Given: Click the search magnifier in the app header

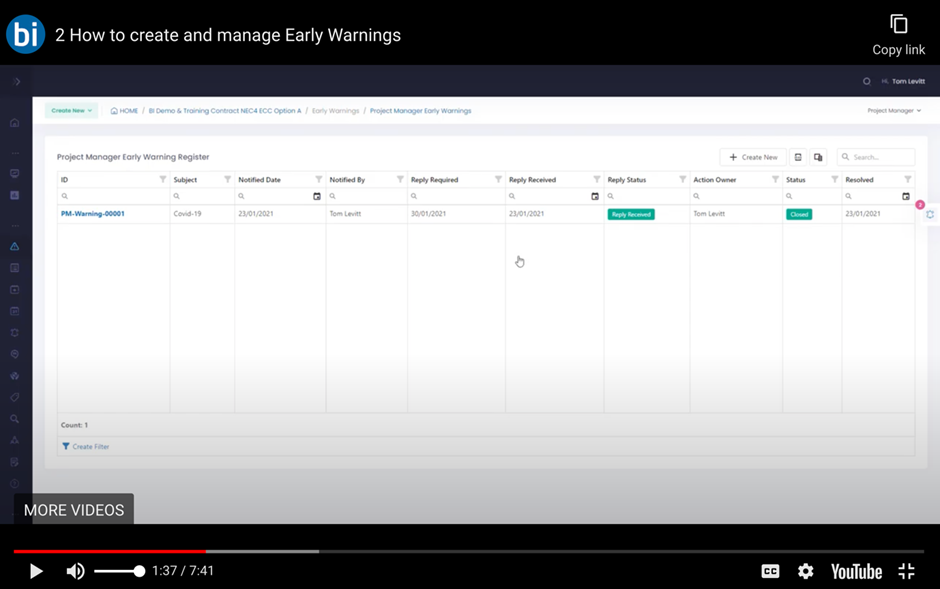Looking at the screenshot, I should click(867, 81).
